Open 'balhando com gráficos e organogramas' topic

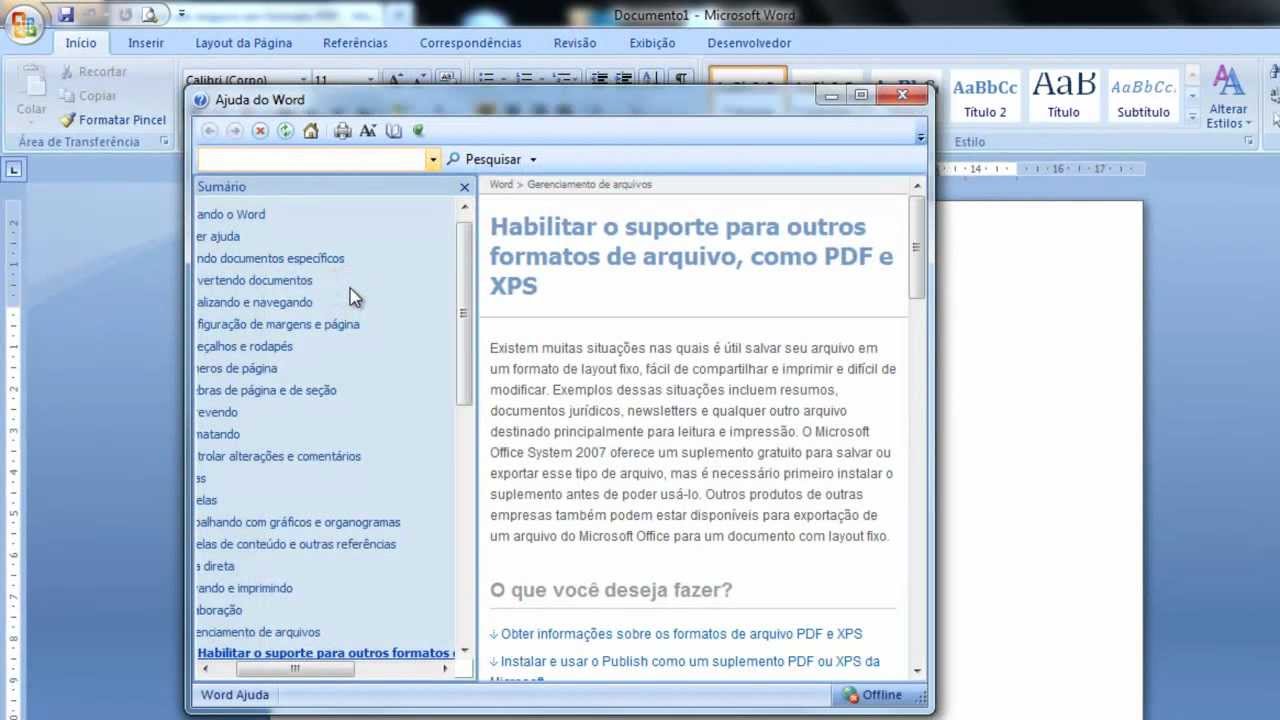pos(299,522)
